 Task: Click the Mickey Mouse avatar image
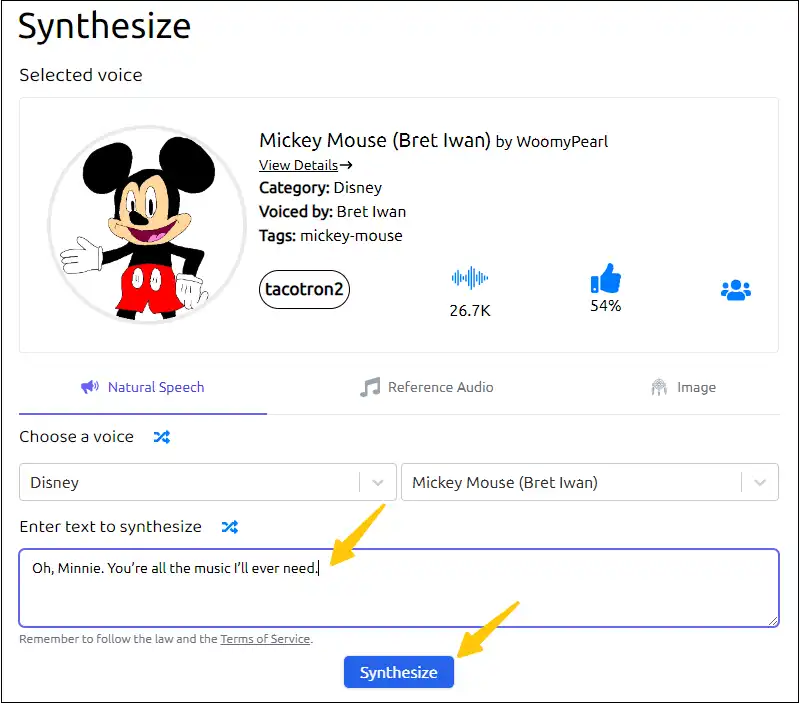click(147, 224)
